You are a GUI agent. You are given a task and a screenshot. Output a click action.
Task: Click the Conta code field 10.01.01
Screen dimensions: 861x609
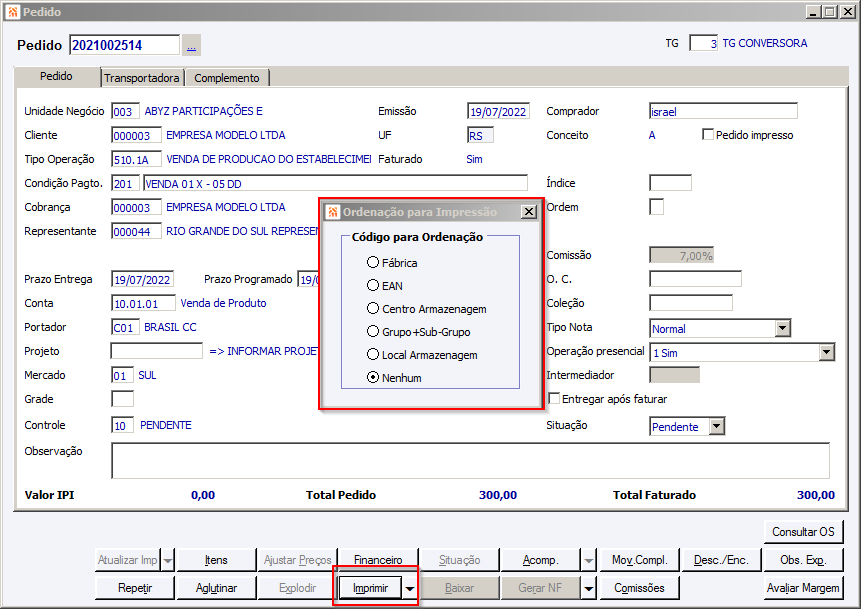[x=143, y=303]
